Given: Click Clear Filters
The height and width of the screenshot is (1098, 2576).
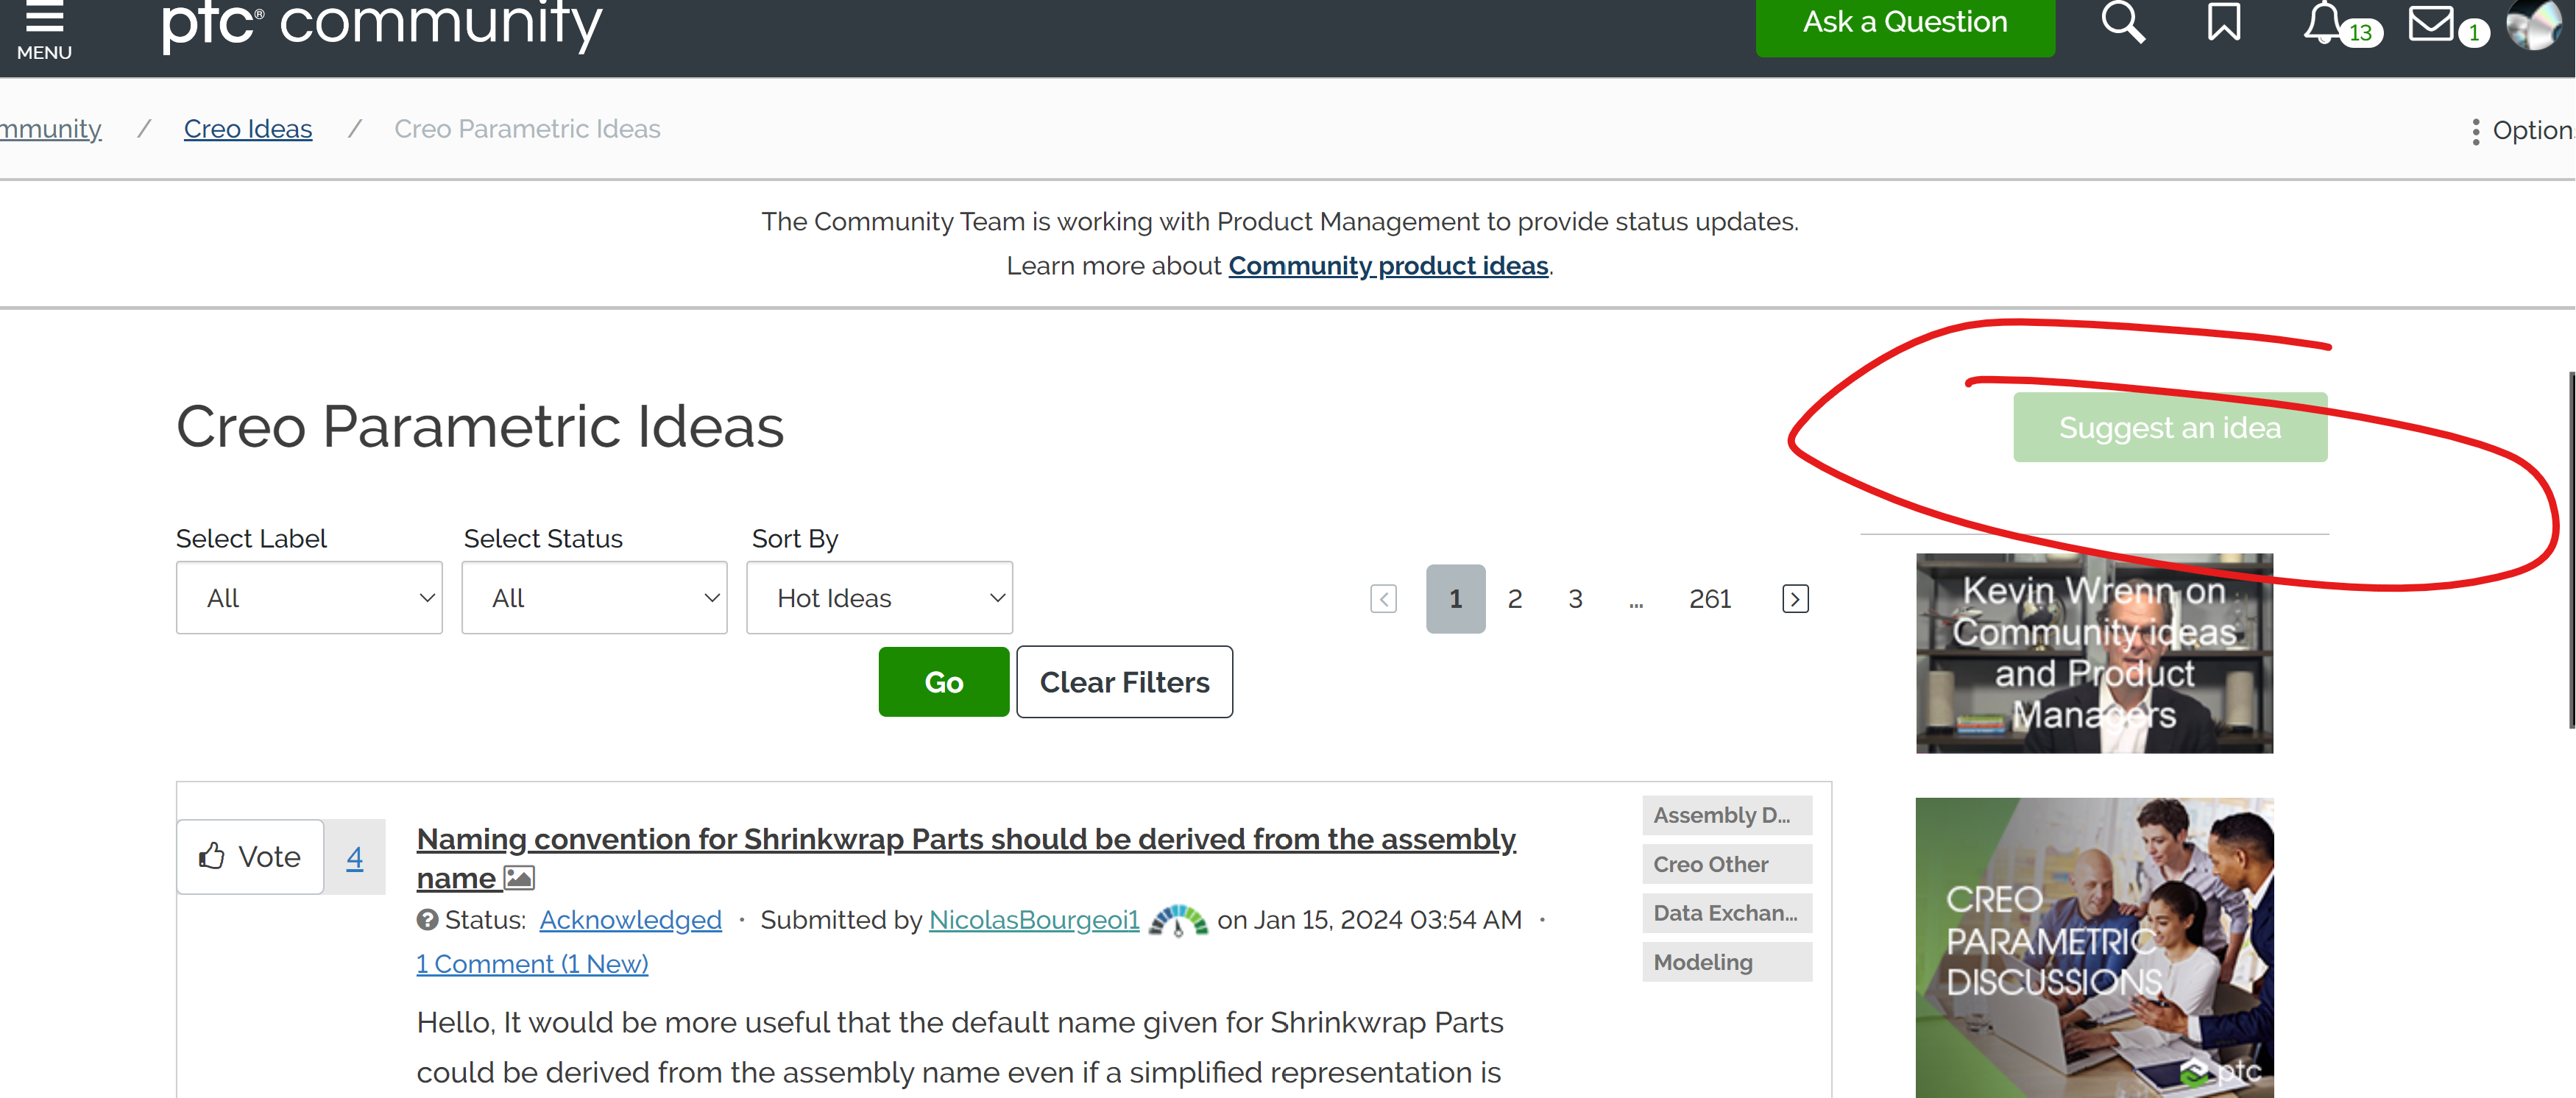Looking at the screenshot, I should (x=1124, y=682).
